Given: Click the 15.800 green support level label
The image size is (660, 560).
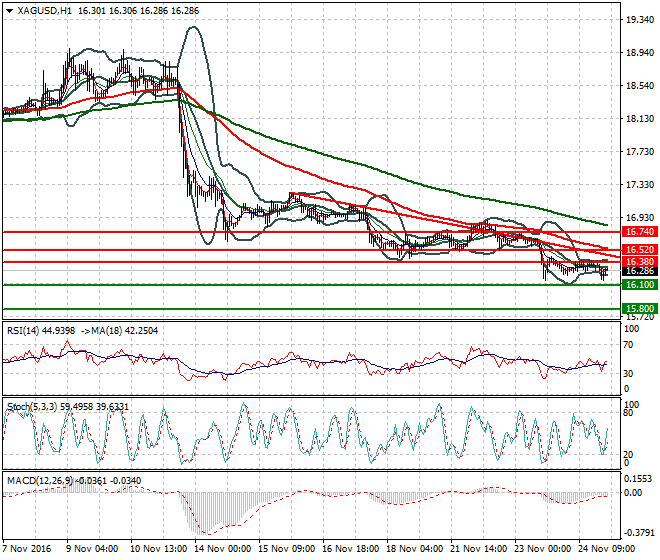Looking at the screenshot, I should 639,308.
